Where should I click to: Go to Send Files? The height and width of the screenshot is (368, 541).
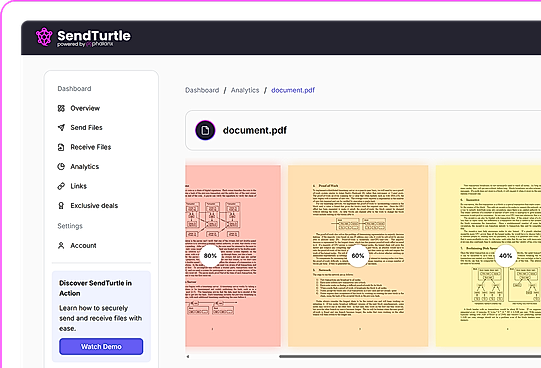(x=86, y=128)
